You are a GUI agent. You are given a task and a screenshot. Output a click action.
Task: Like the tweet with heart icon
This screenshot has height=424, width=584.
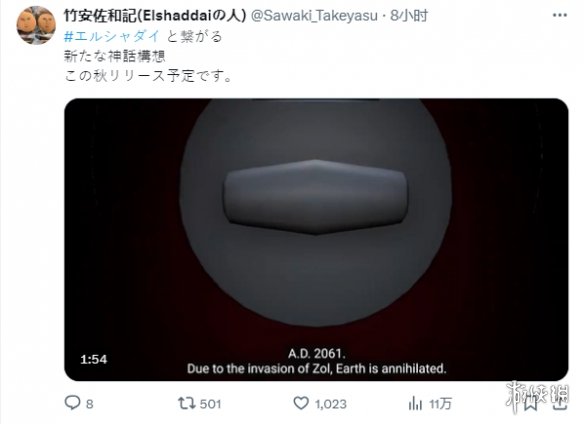pyautogui.click(x=301, y=403)
